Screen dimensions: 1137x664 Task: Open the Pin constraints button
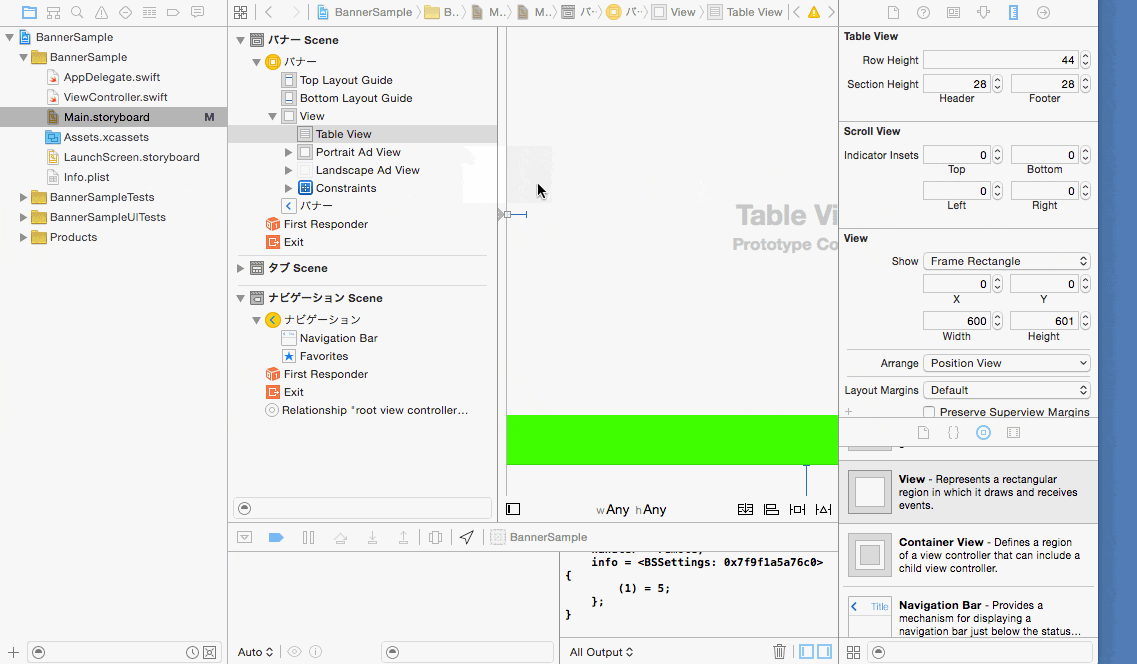click(798, 510)
